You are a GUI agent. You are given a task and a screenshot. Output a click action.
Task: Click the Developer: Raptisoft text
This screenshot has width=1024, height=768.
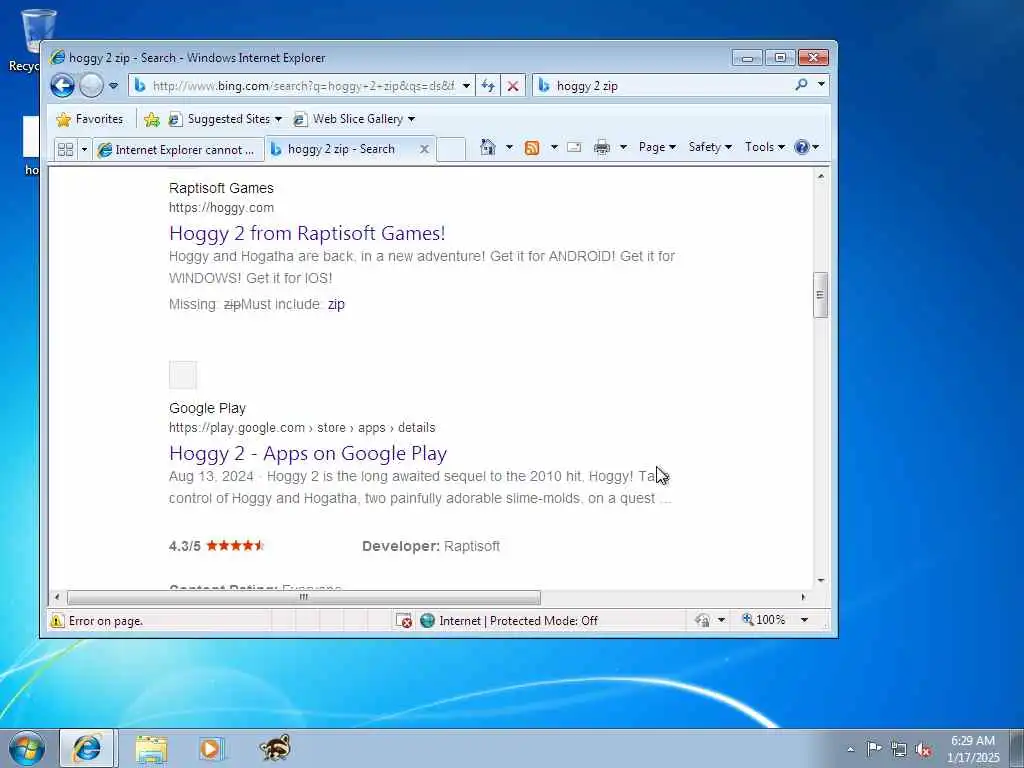coord(431,546)
